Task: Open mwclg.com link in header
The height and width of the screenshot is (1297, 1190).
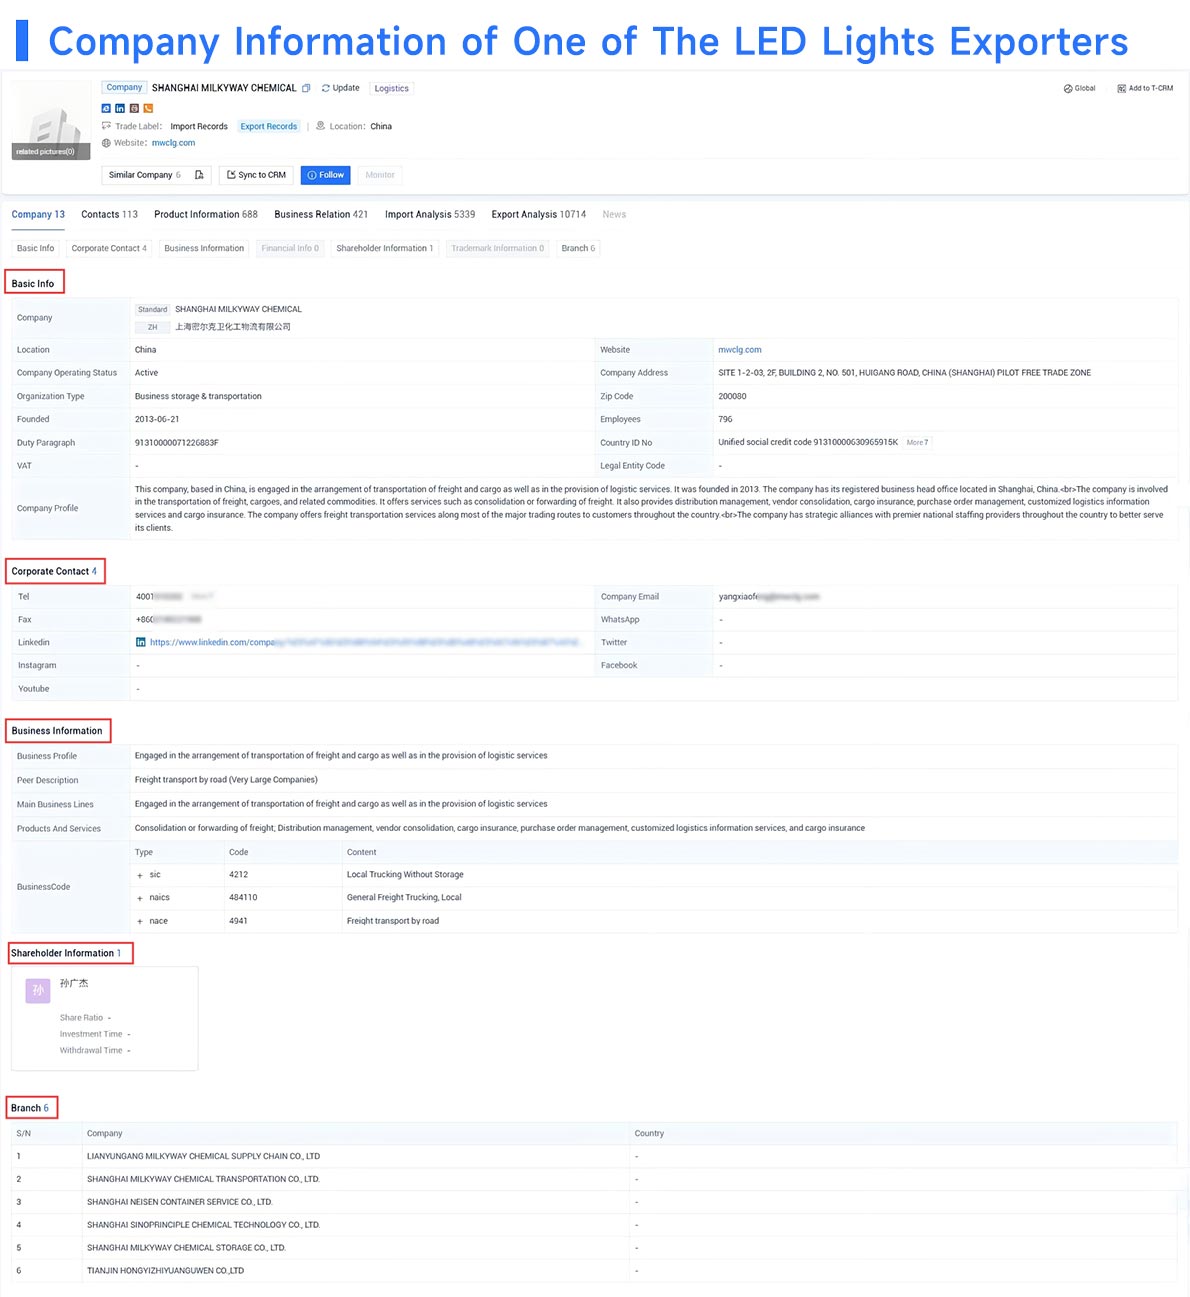Action: 174,143
